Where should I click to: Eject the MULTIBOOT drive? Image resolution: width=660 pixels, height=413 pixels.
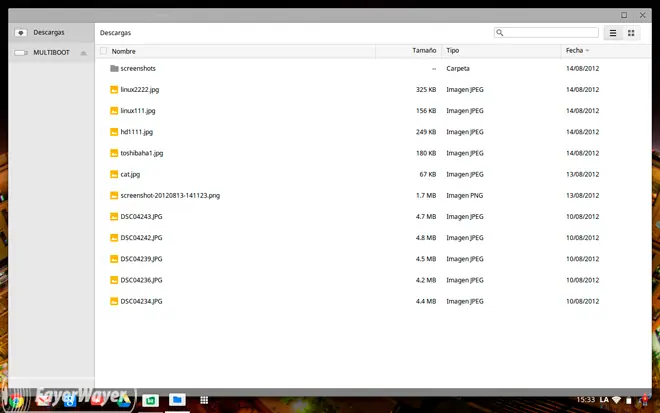coord(83,53)
